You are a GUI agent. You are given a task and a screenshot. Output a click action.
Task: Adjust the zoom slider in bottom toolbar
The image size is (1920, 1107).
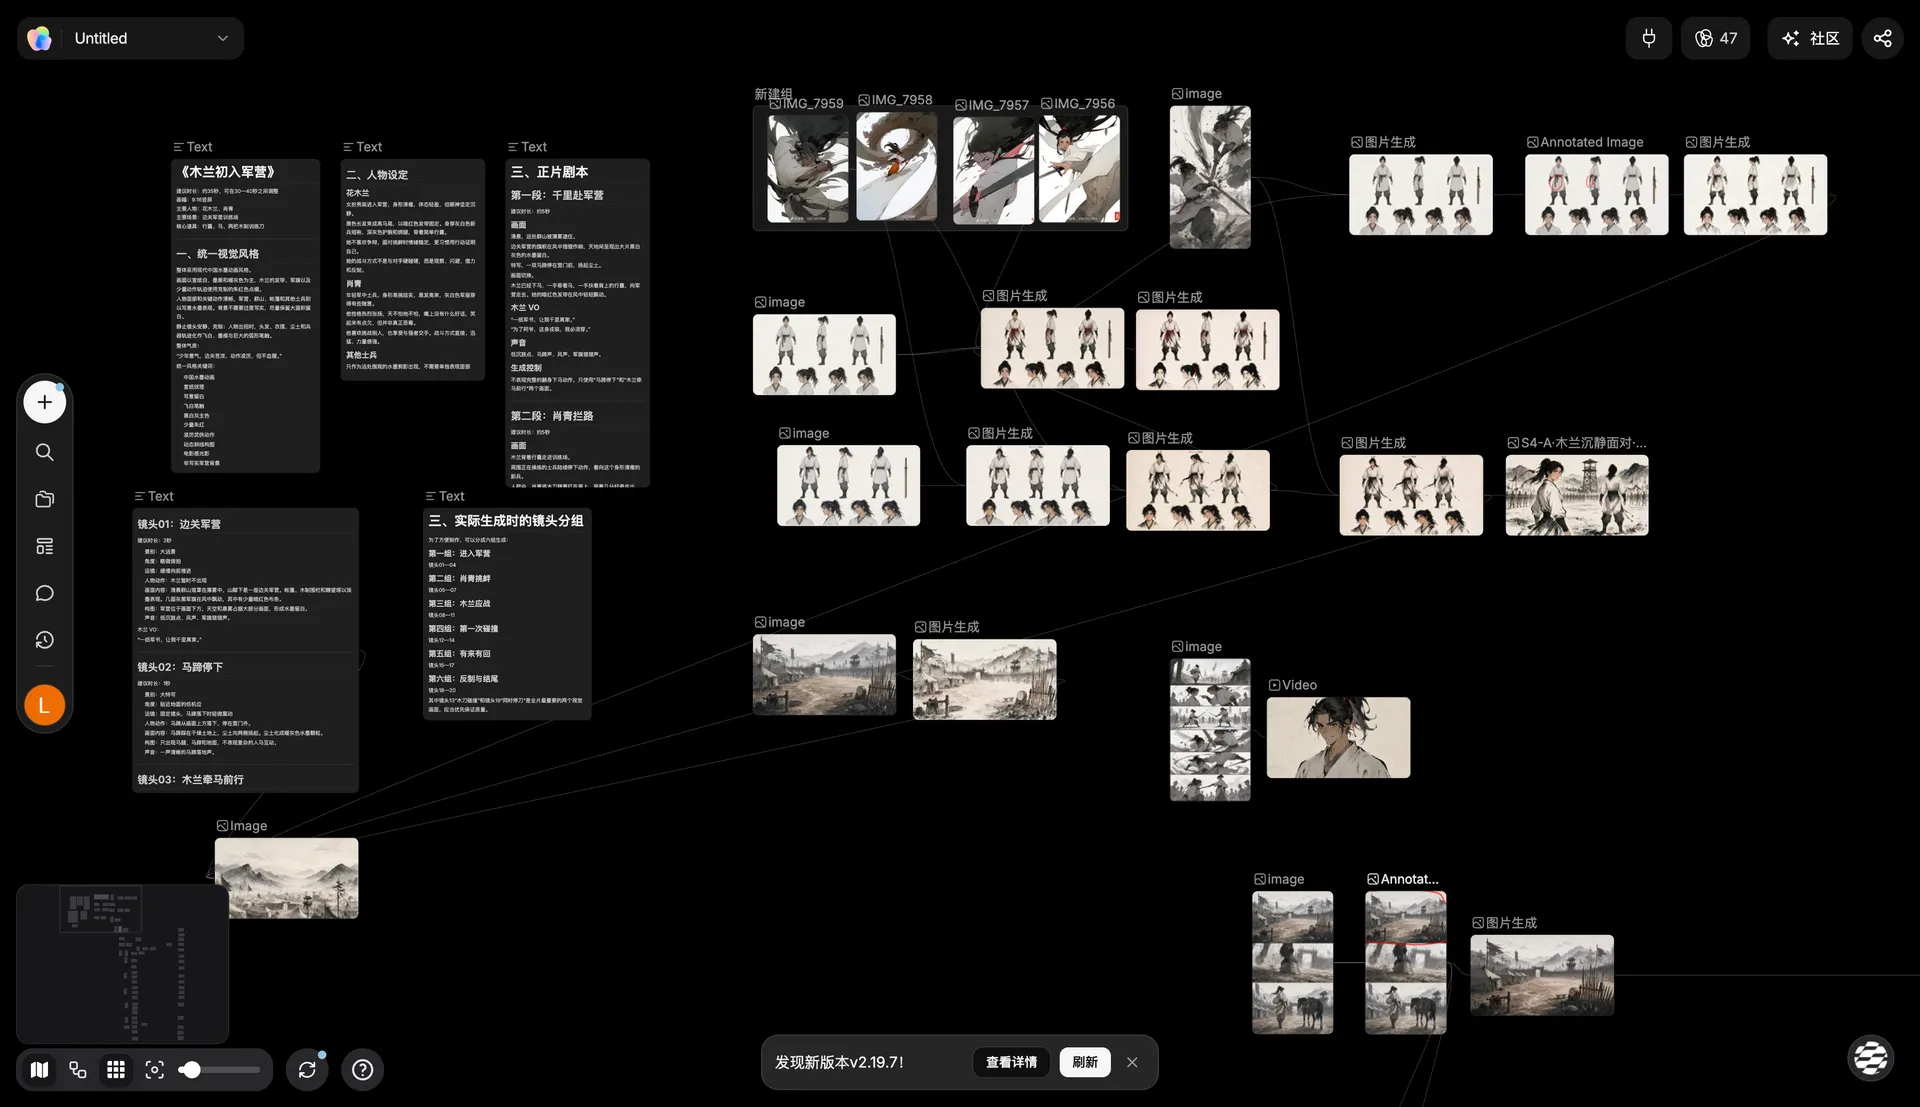tap(219, 1070)
